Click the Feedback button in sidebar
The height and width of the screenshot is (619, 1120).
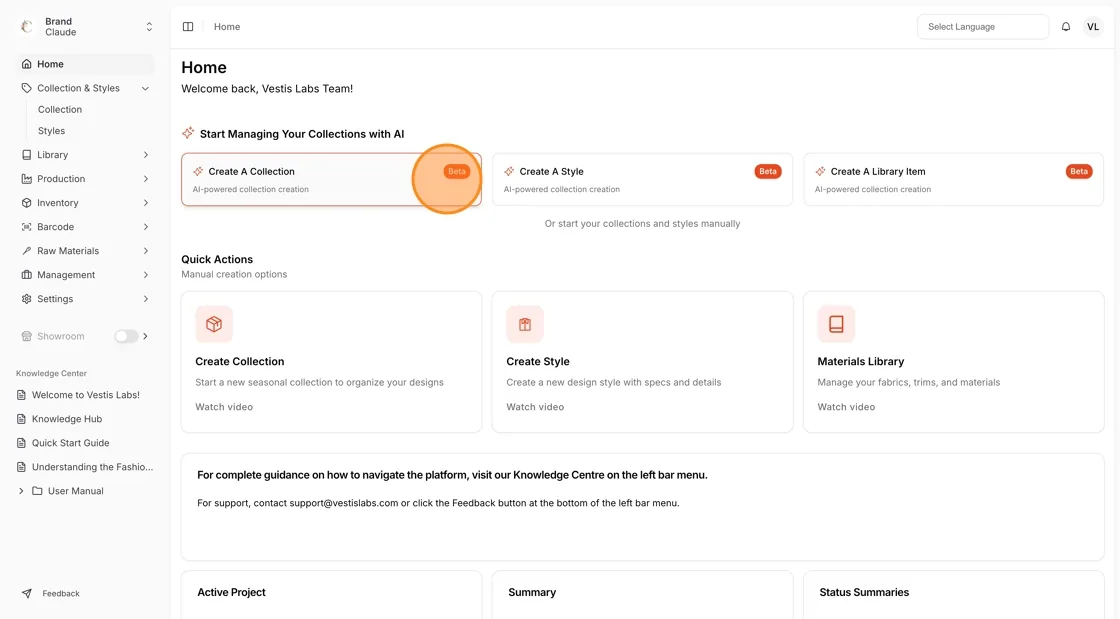click(x=51, y=593)
